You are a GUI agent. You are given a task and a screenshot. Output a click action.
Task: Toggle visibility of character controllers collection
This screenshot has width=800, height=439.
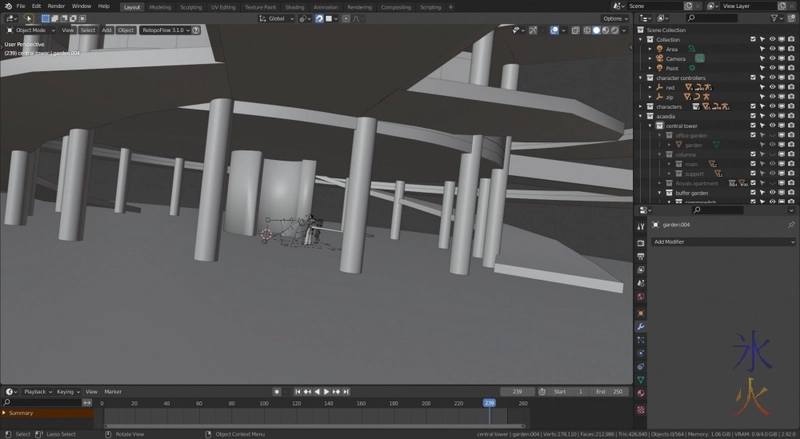[x=773, y=78]
